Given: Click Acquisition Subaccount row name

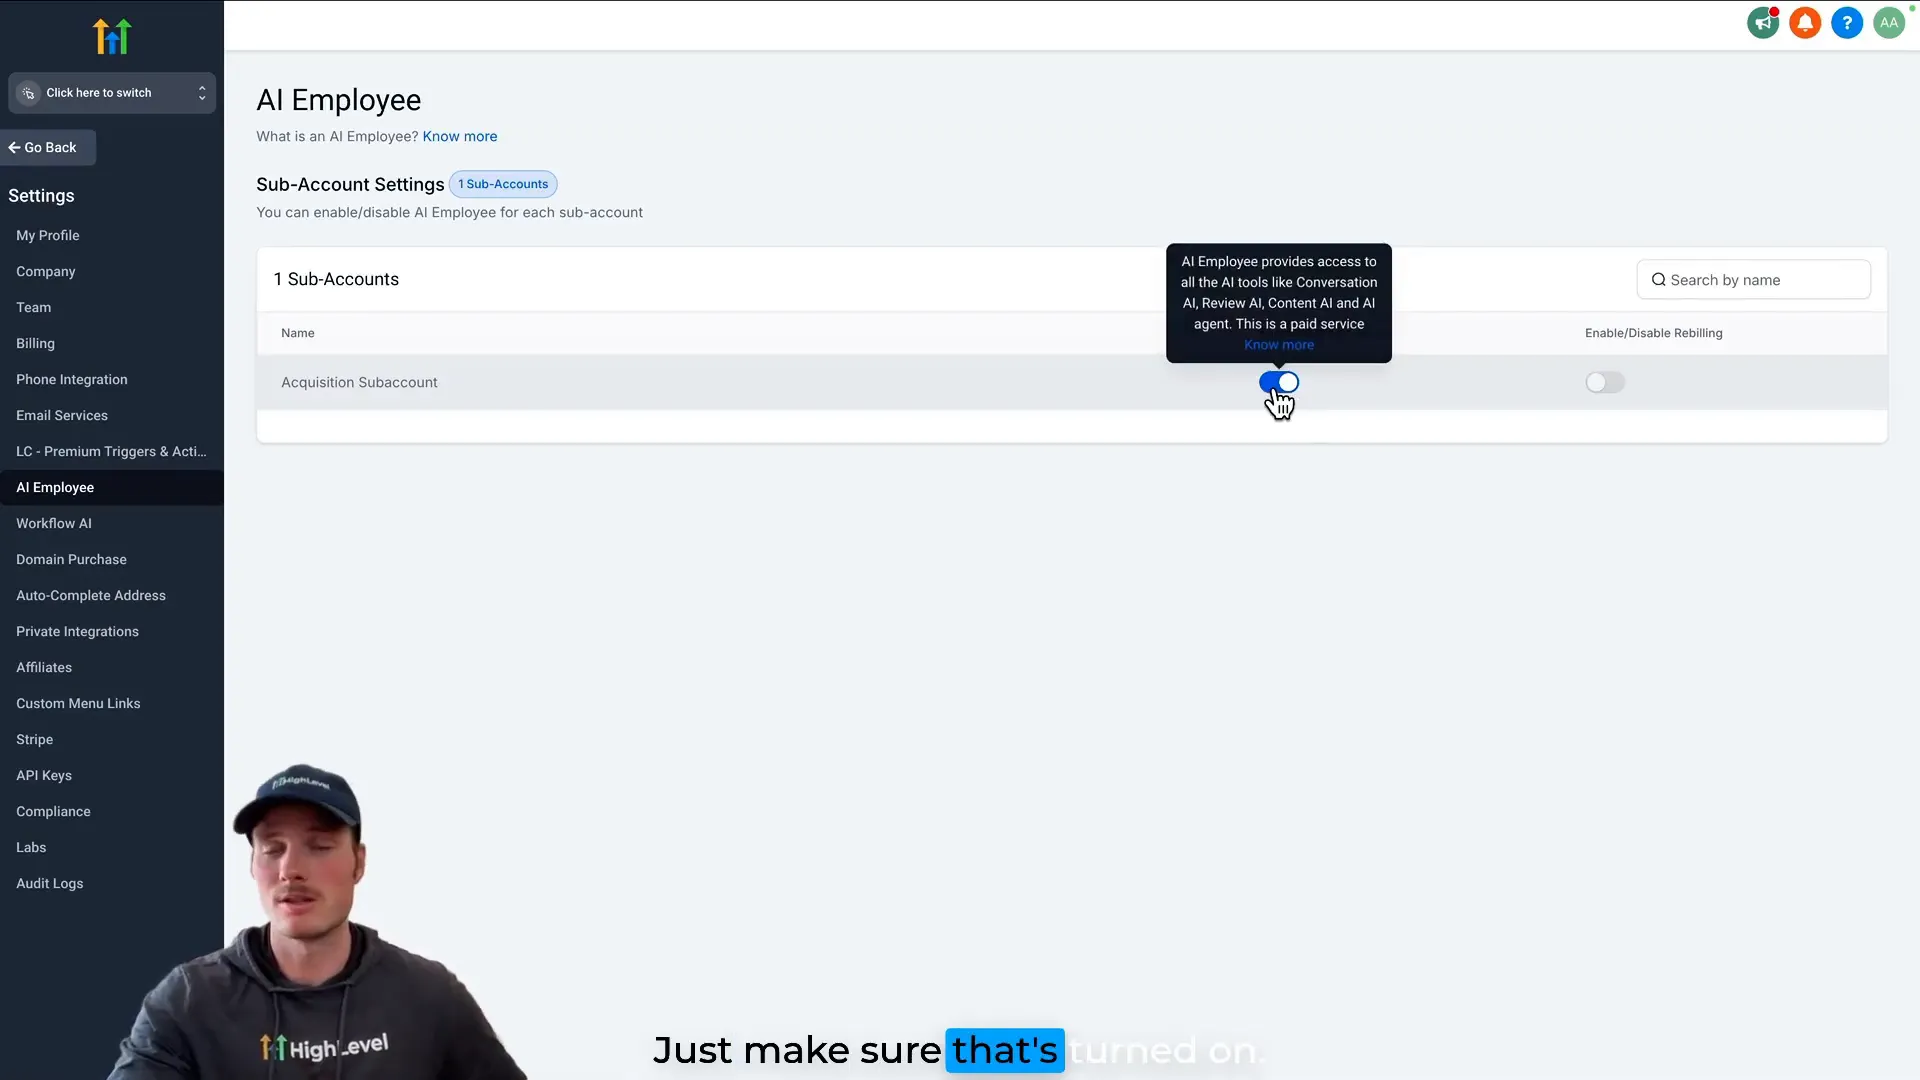Looking at the screenshot, I should click(359, 382).
